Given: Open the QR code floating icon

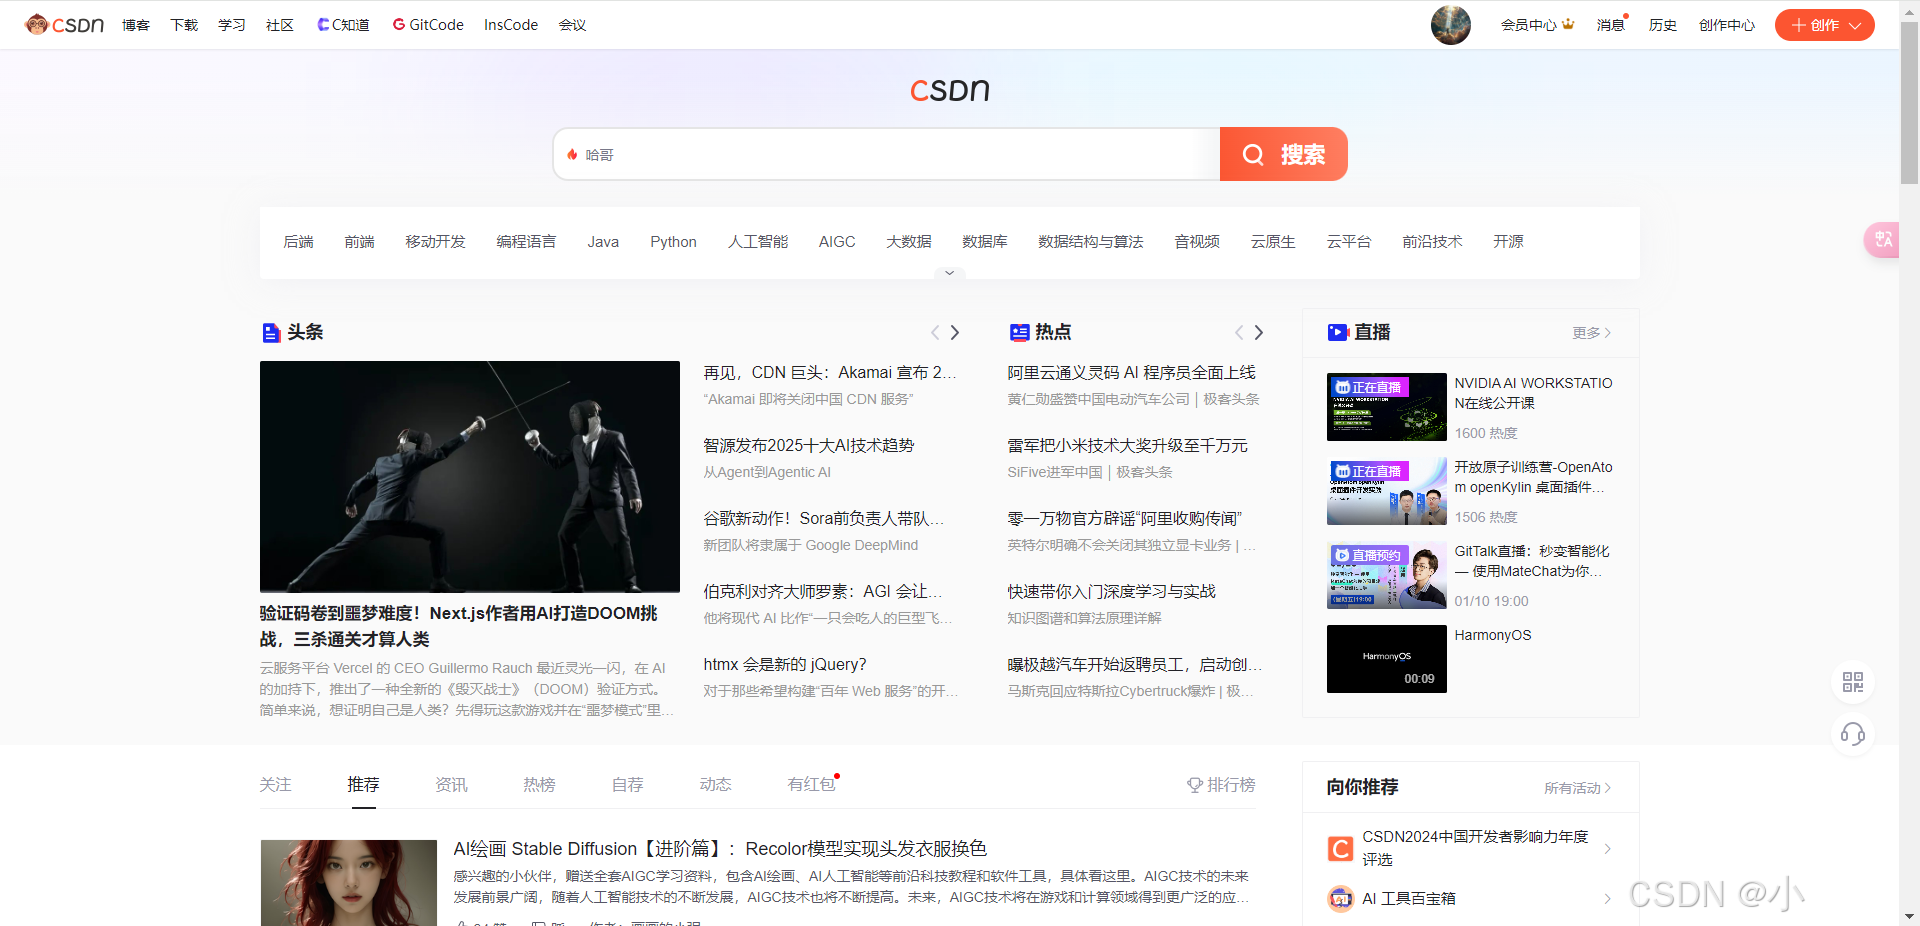Looking at the screenshot, I should (1853, 682).
